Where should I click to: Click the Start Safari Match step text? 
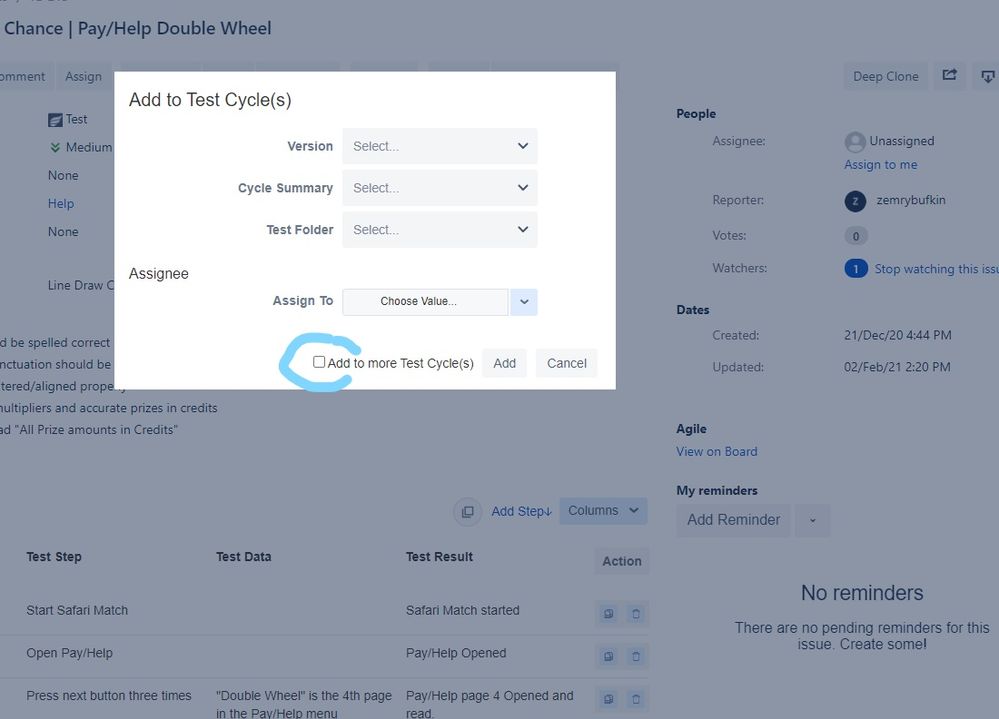coord(77,610)
